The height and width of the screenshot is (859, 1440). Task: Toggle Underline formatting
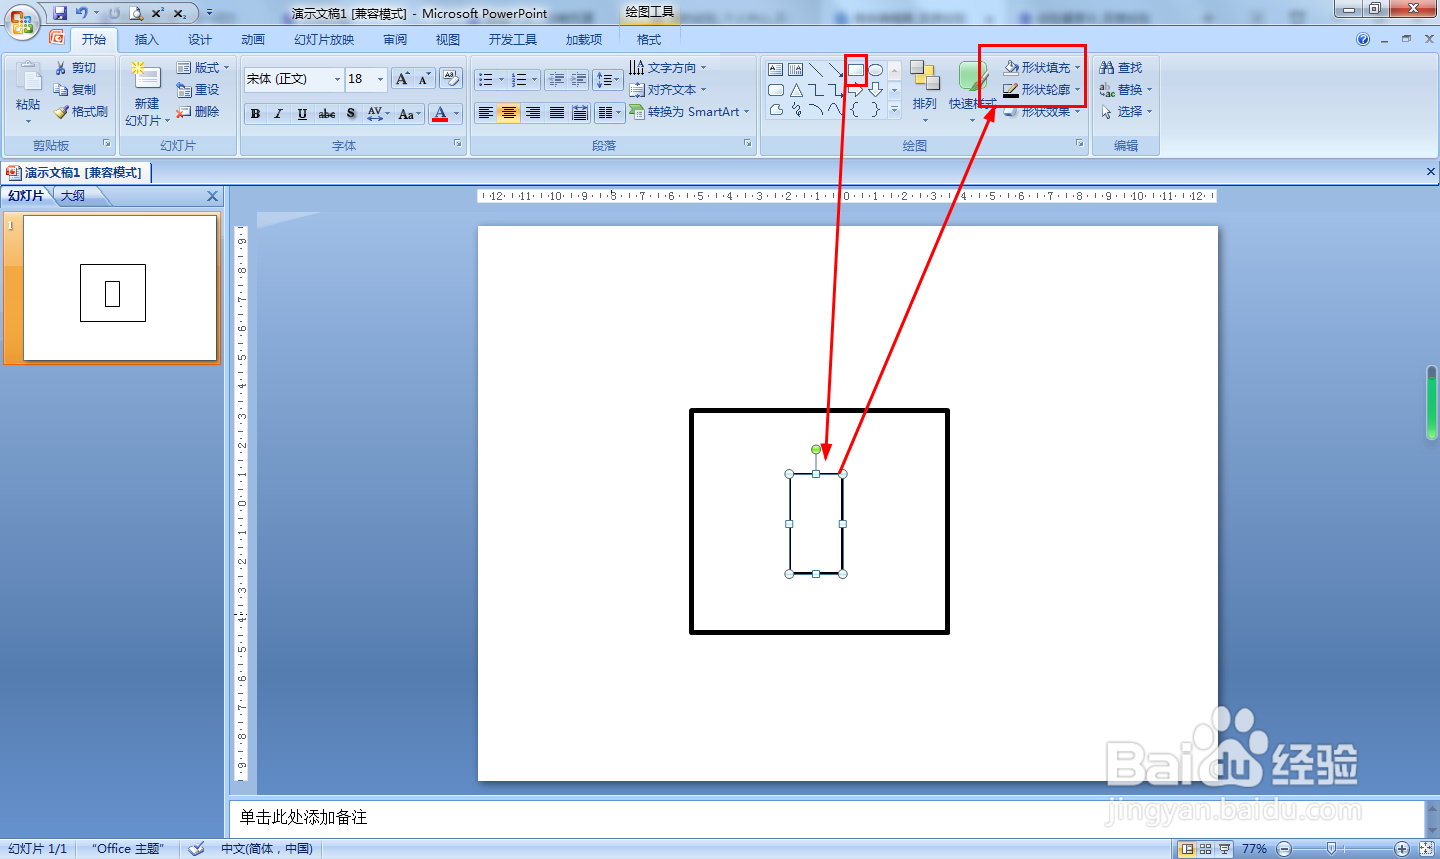[302, 114]
